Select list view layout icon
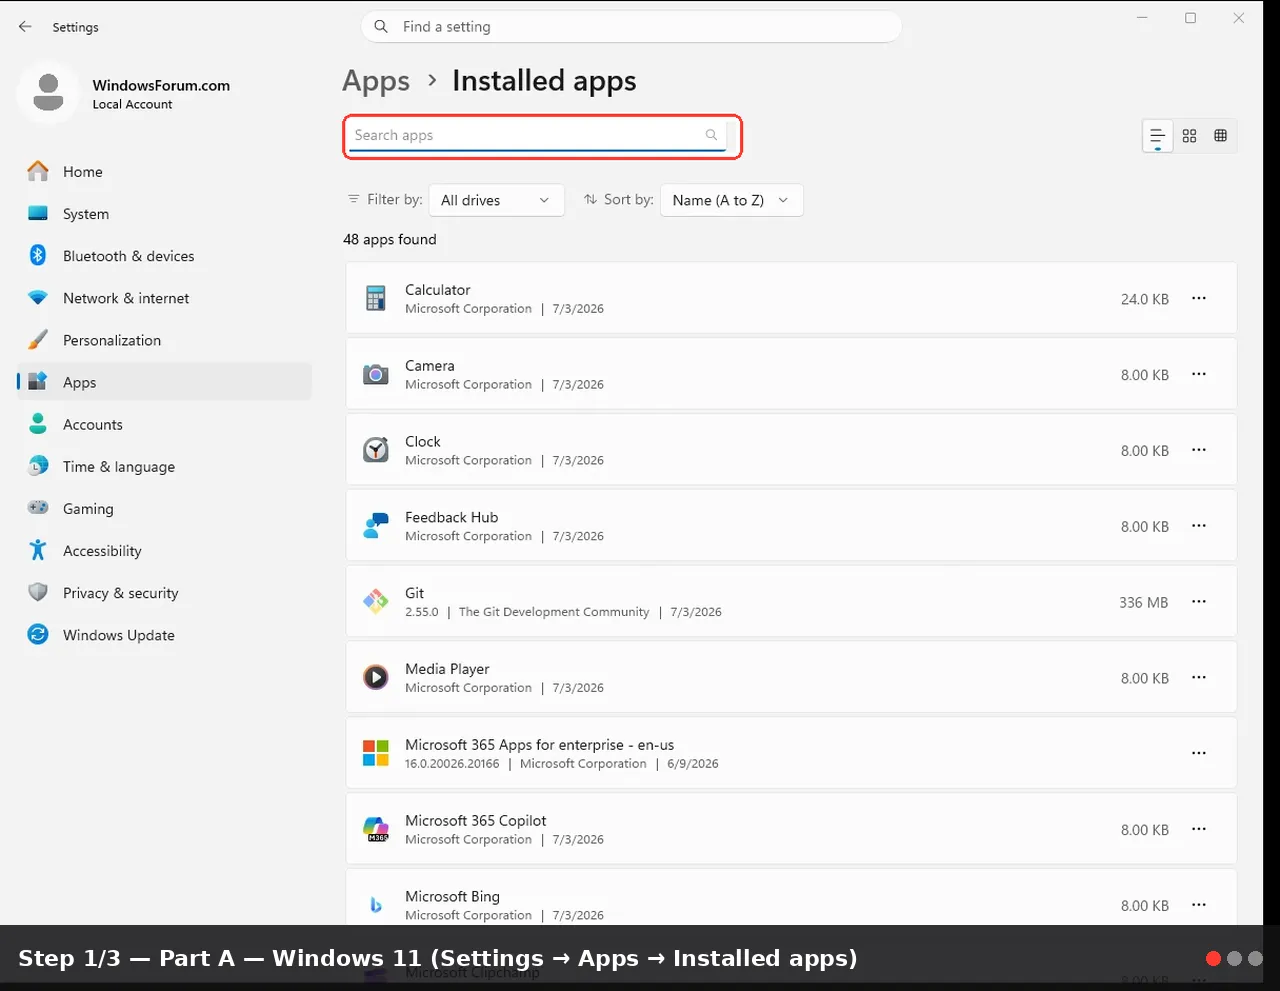 click(x=1157, y=136)
